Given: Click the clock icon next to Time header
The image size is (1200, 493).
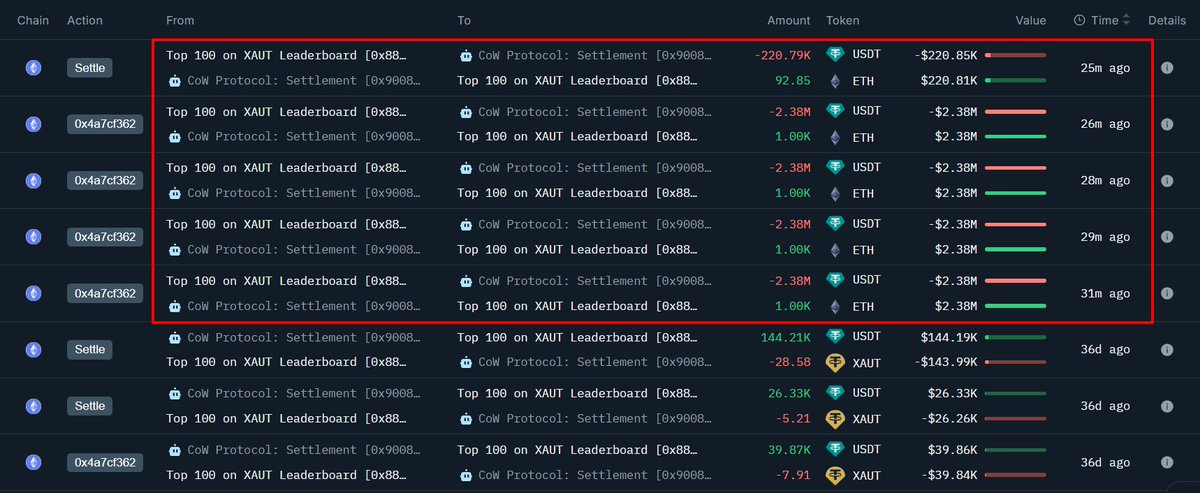Looking at the screenshot, I should tap(1080, 20).
